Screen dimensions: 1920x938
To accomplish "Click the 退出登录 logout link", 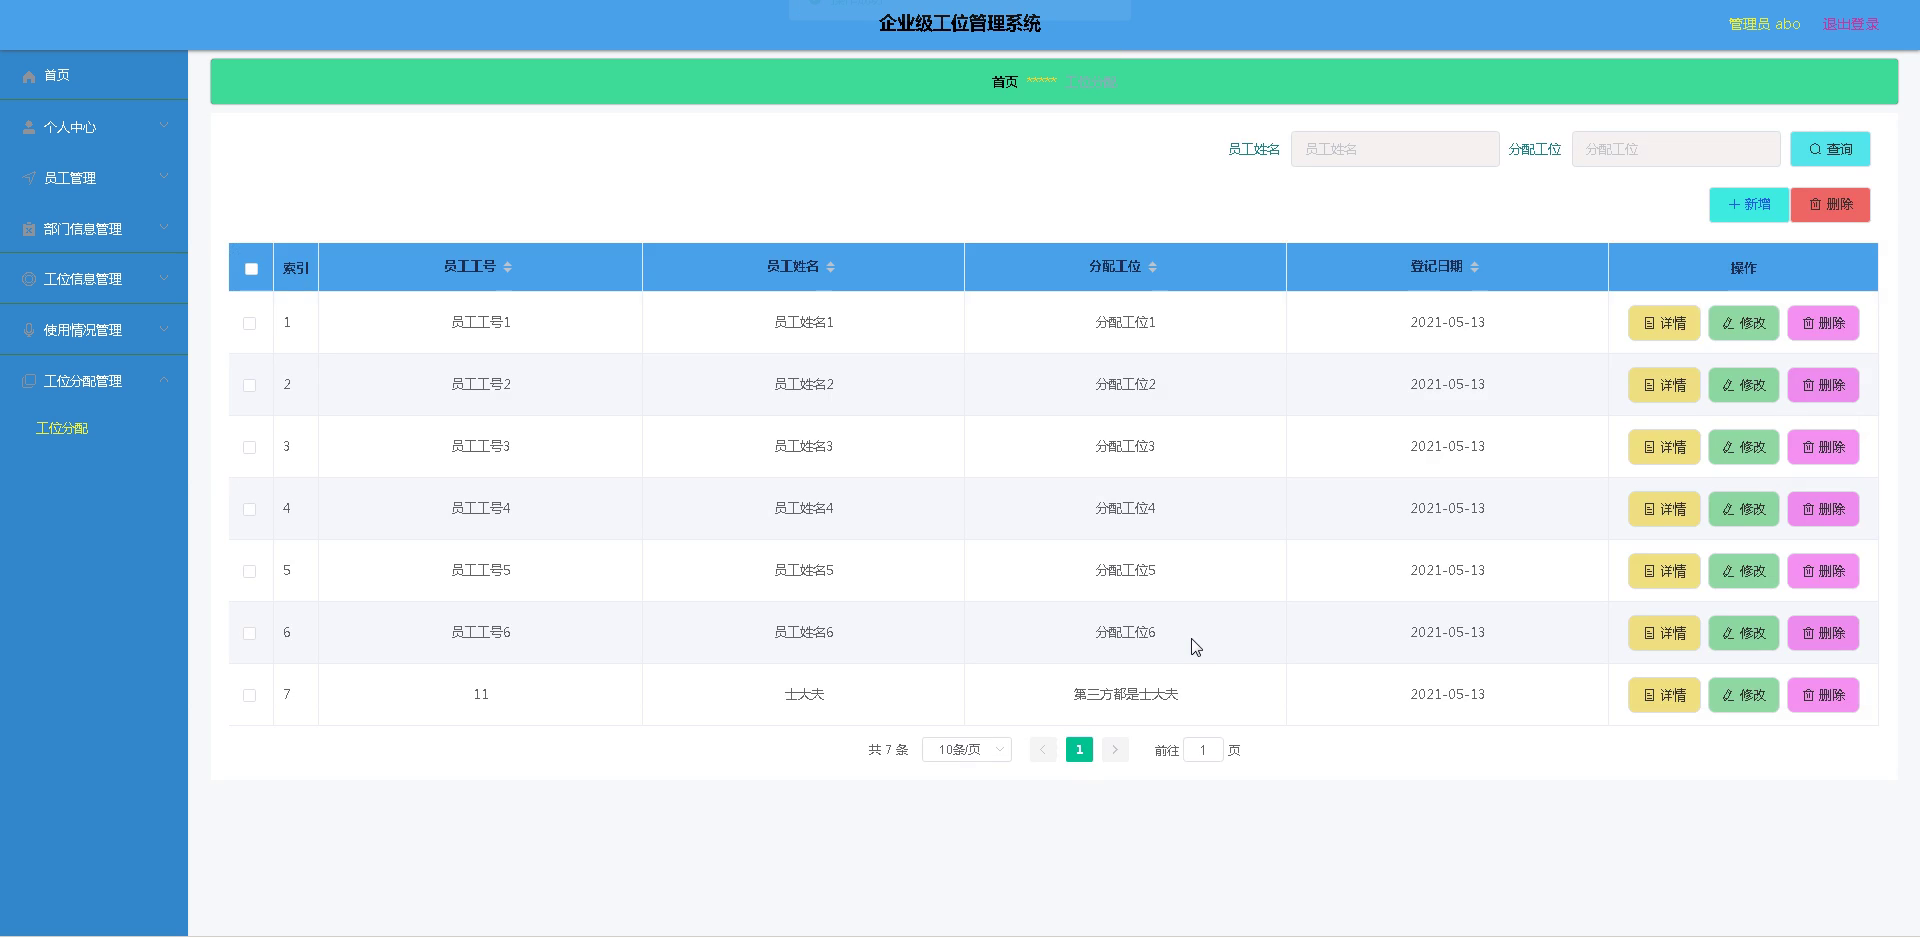I will point(1851,24).
